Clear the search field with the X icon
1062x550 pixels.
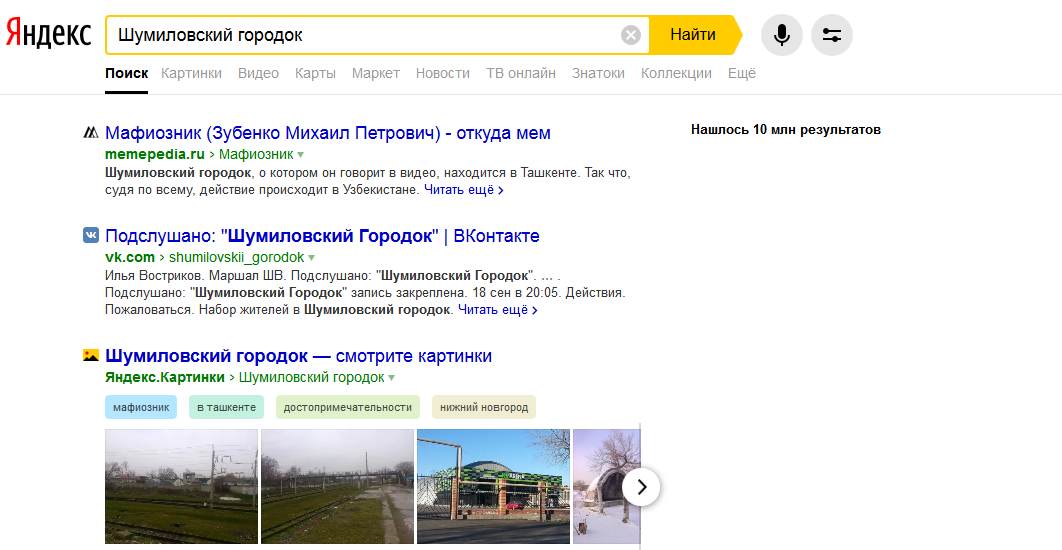(631, 35)
